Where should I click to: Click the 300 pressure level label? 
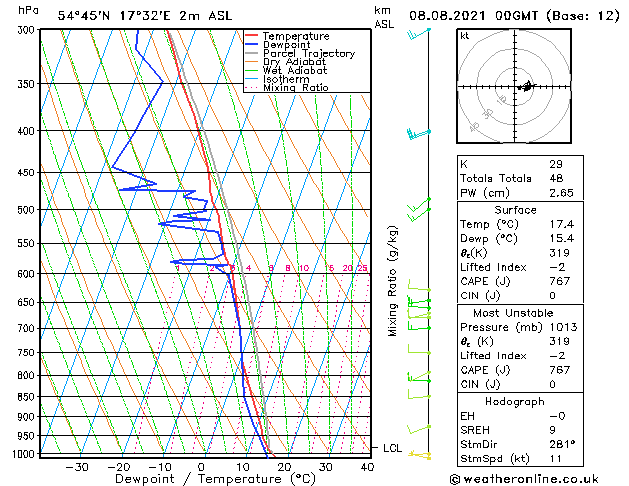(28, 30)
